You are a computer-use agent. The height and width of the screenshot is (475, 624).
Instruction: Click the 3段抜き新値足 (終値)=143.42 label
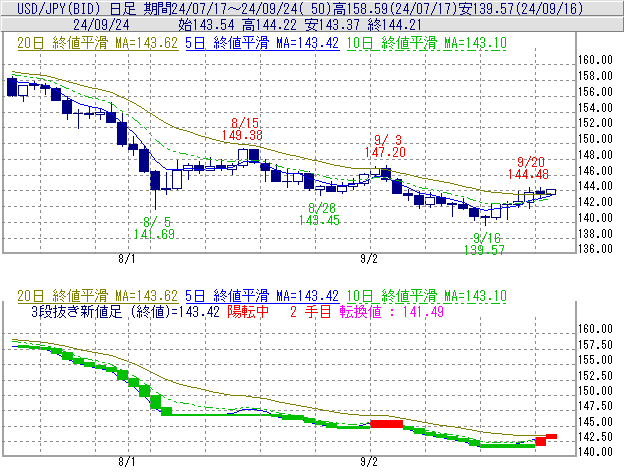coord(125,311)
